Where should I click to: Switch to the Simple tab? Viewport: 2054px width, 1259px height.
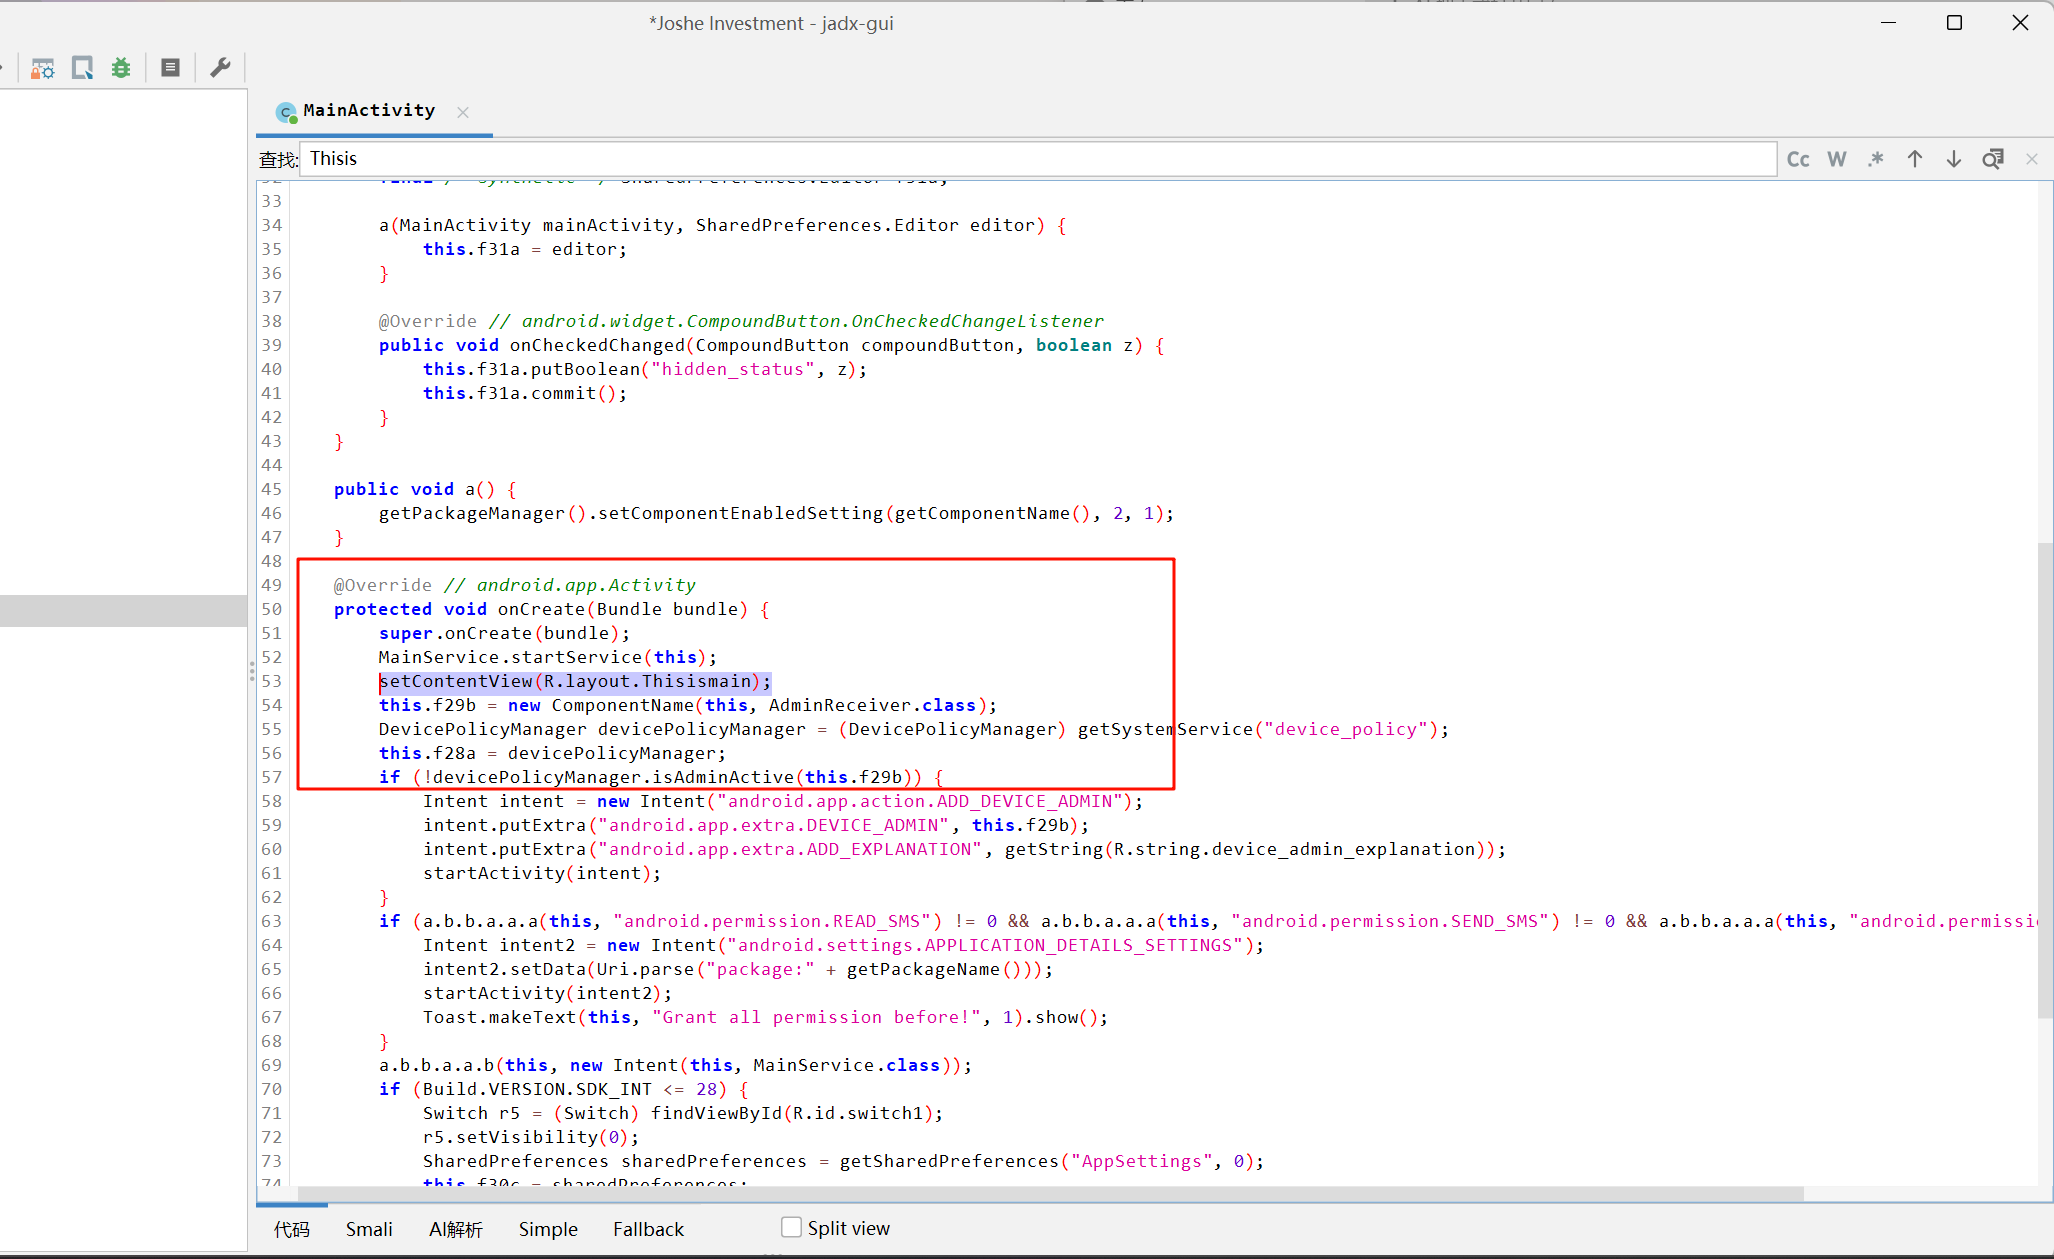(548, 1229)
